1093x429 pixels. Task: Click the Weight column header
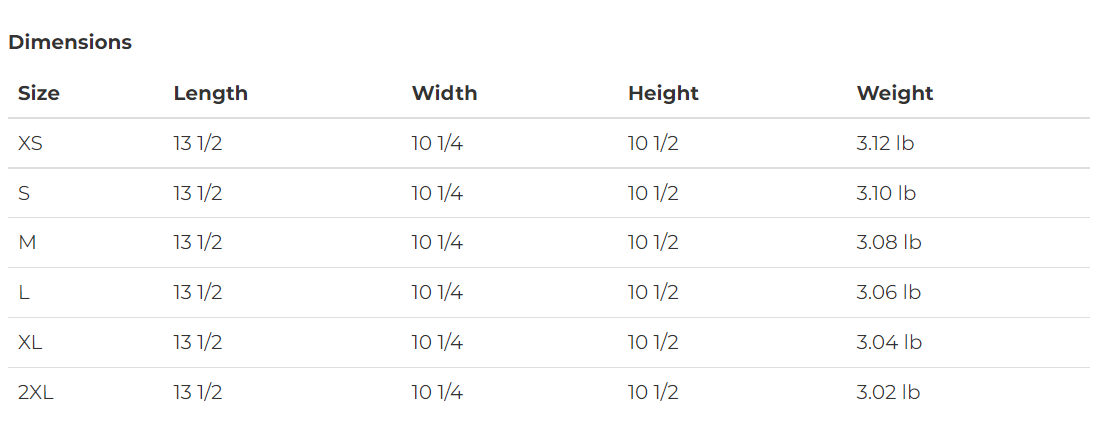[894, 93]
